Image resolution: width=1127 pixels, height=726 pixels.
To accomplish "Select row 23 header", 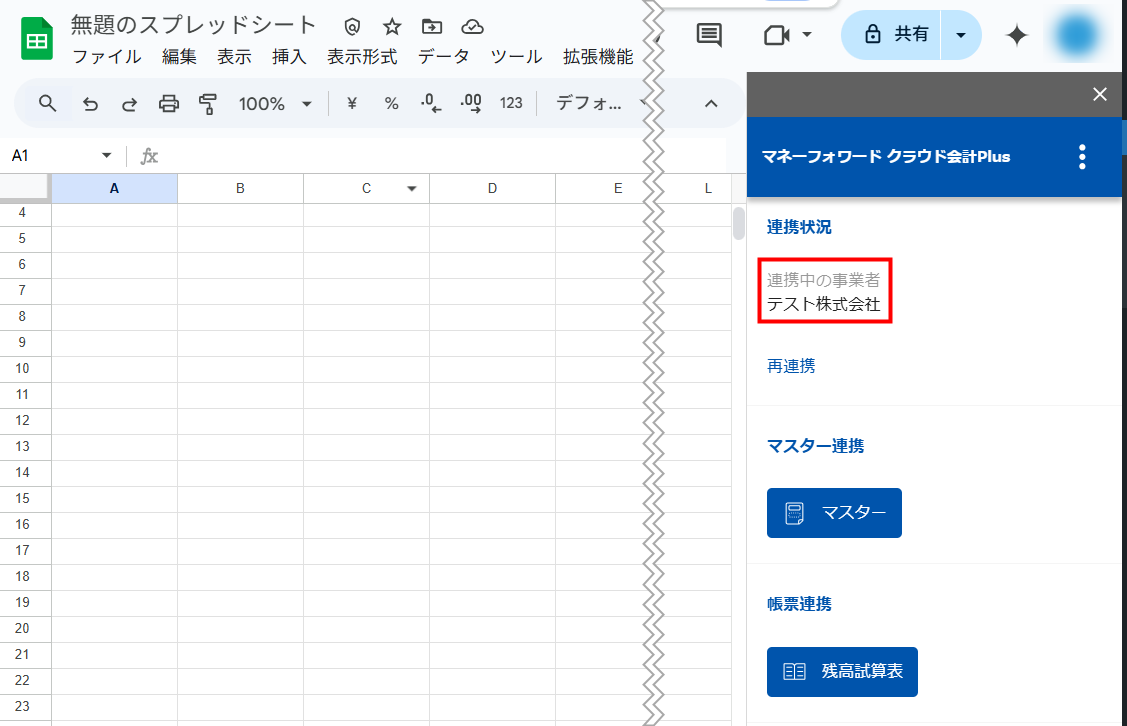I will coord(22,707).
